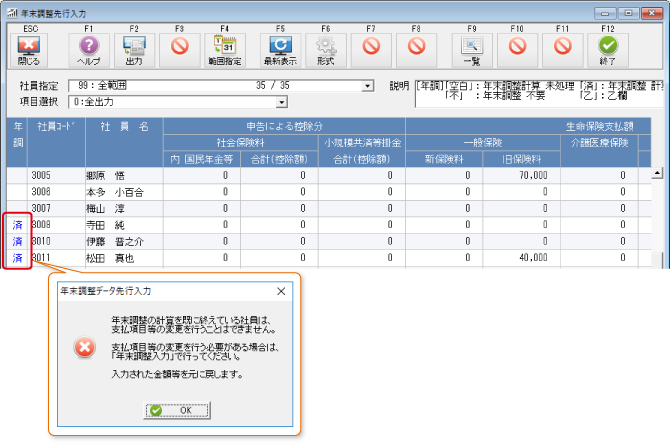
Task: Click the green 終了 checkmark icon
Action: coord(607,44)
